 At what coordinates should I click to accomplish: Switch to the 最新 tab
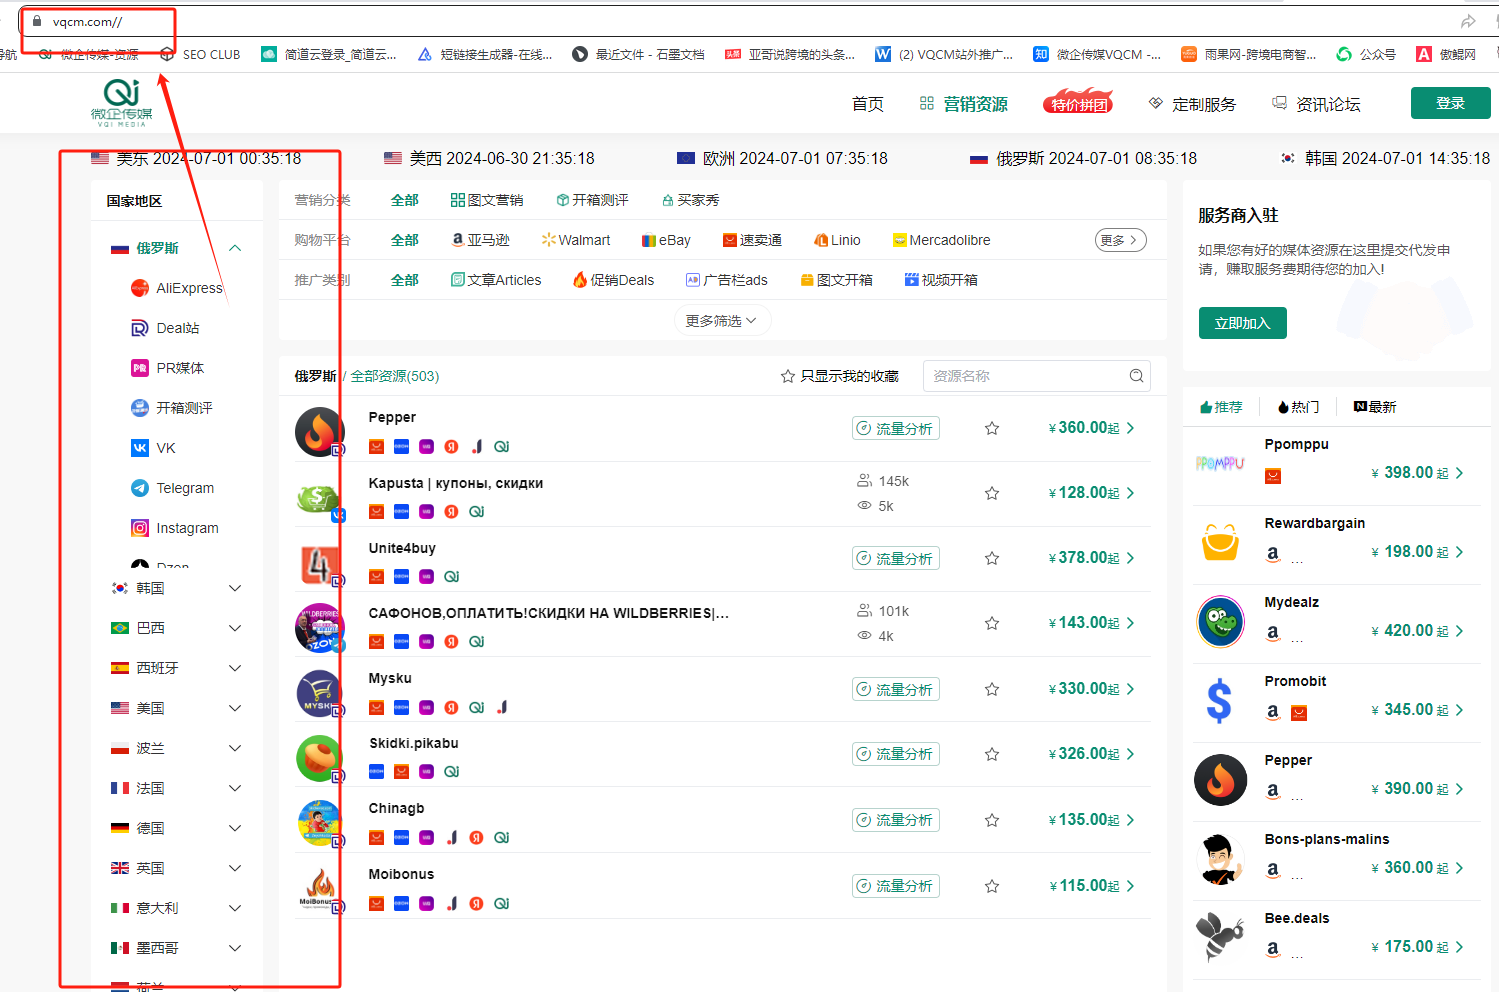tap(1375, 407)
